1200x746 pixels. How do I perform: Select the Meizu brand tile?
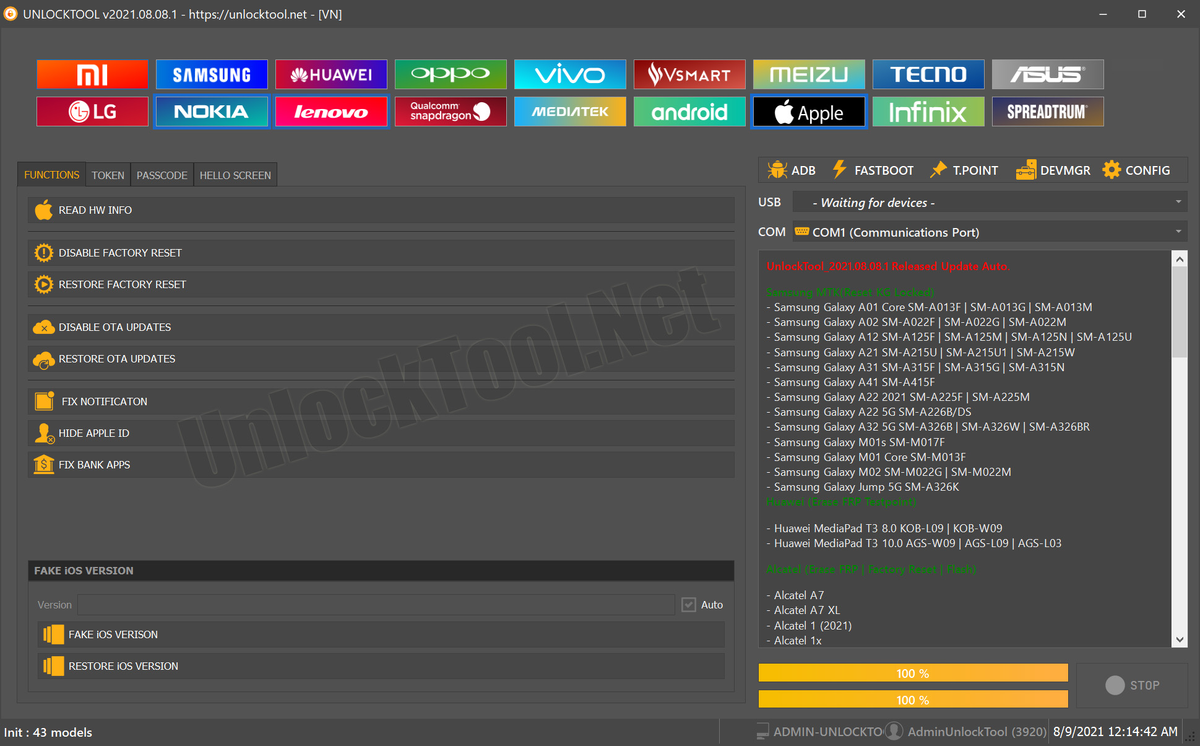pos(809,74)
